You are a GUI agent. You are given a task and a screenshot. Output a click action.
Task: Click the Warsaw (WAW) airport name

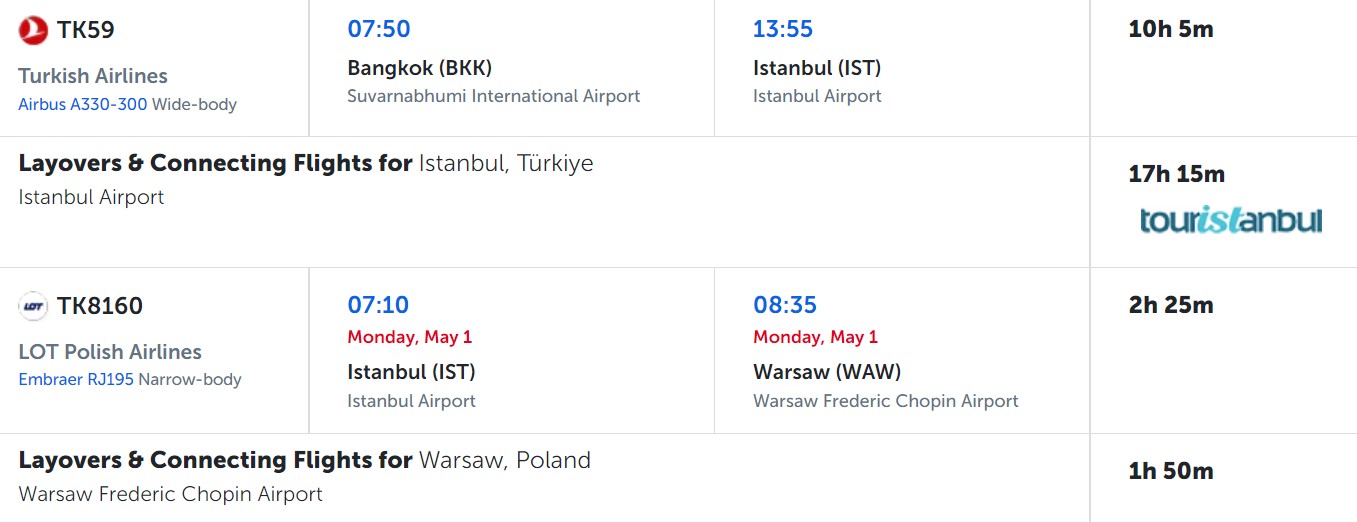coord(827,372)
